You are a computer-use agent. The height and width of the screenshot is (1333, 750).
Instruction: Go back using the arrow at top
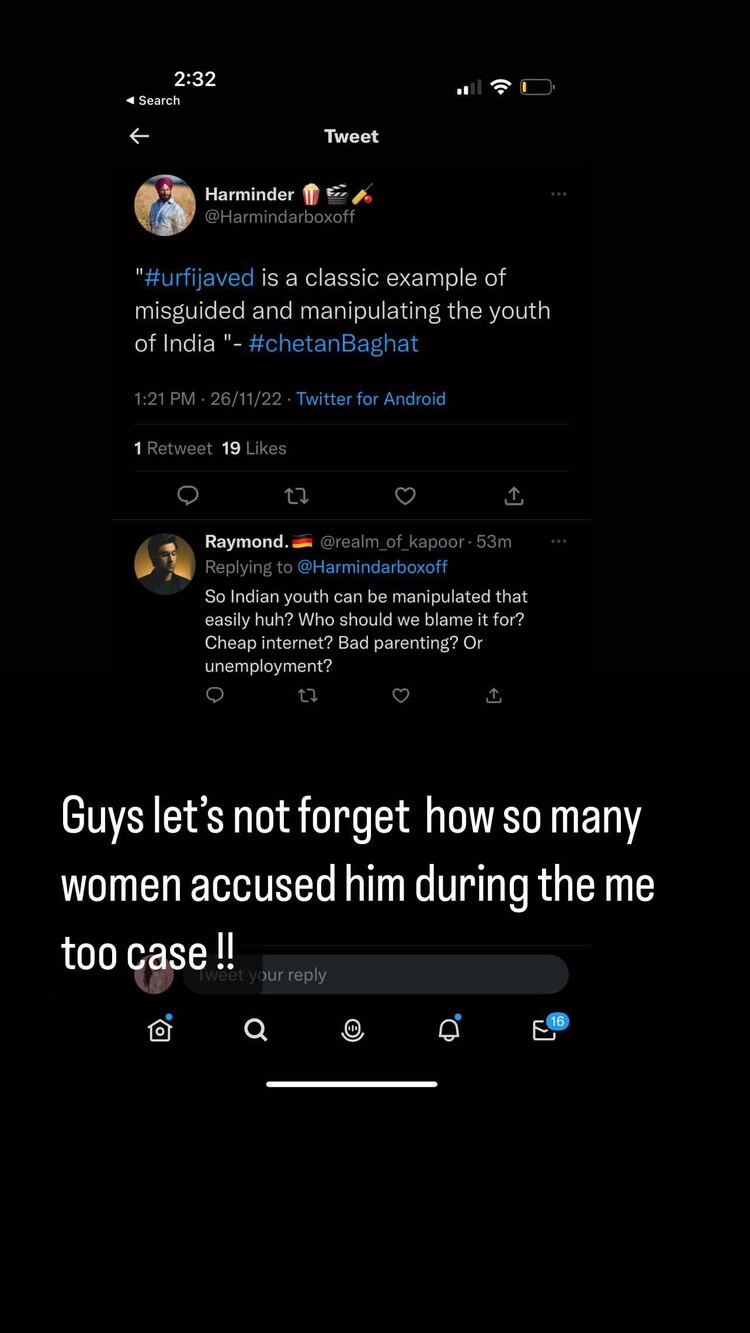[139, 136]
